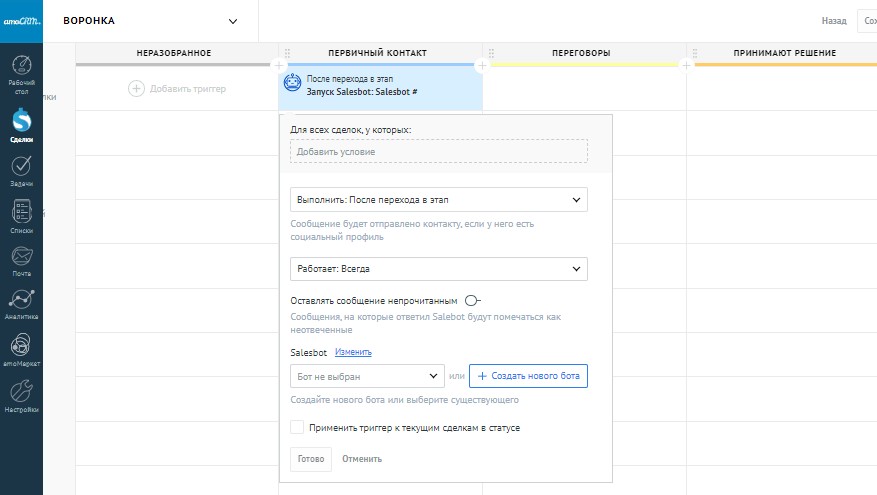Toggle Оставлять сообщение непрочитанным switch
The image size is (877, 495).
(472, 300)
